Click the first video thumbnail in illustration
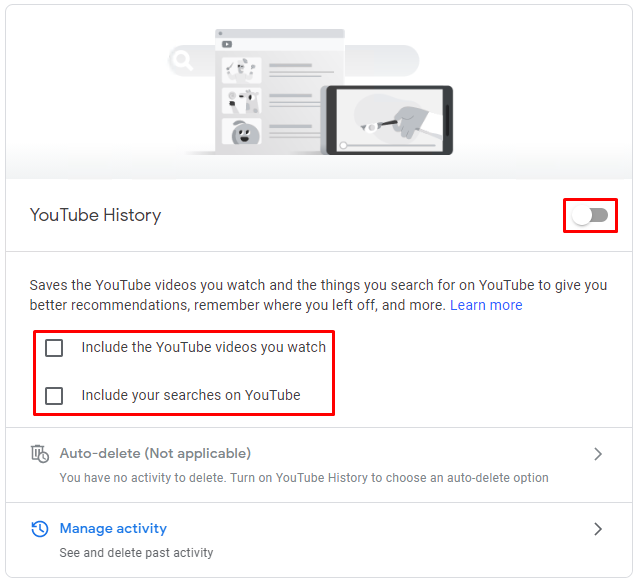 point(242,70)
